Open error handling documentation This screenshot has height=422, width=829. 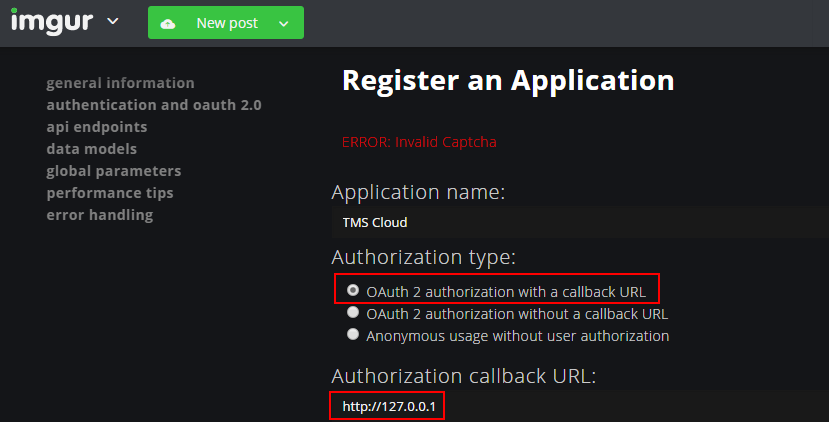click(99, 215)
